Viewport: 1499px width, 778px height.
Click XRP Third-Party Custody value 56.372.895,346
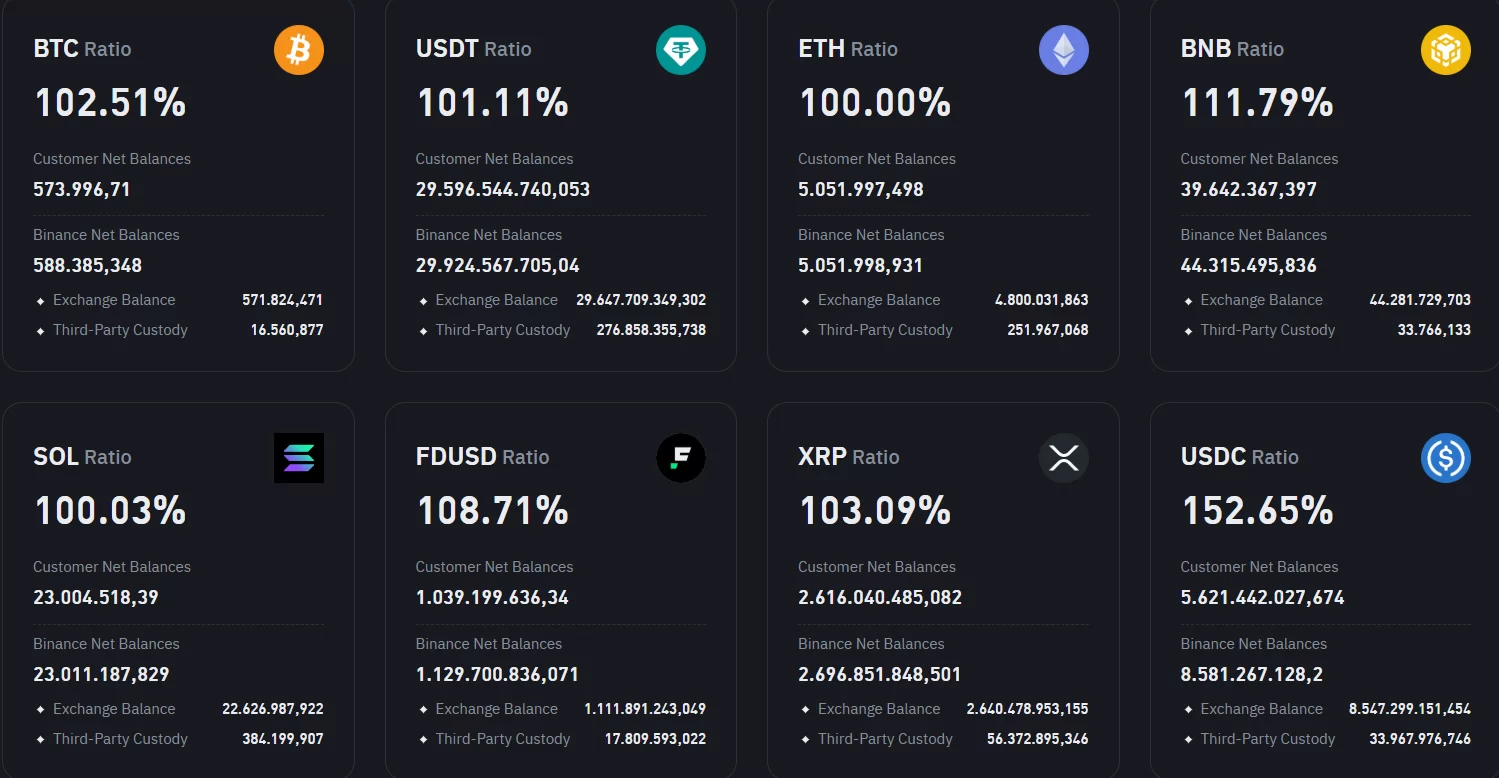(x=1027, y=739)
